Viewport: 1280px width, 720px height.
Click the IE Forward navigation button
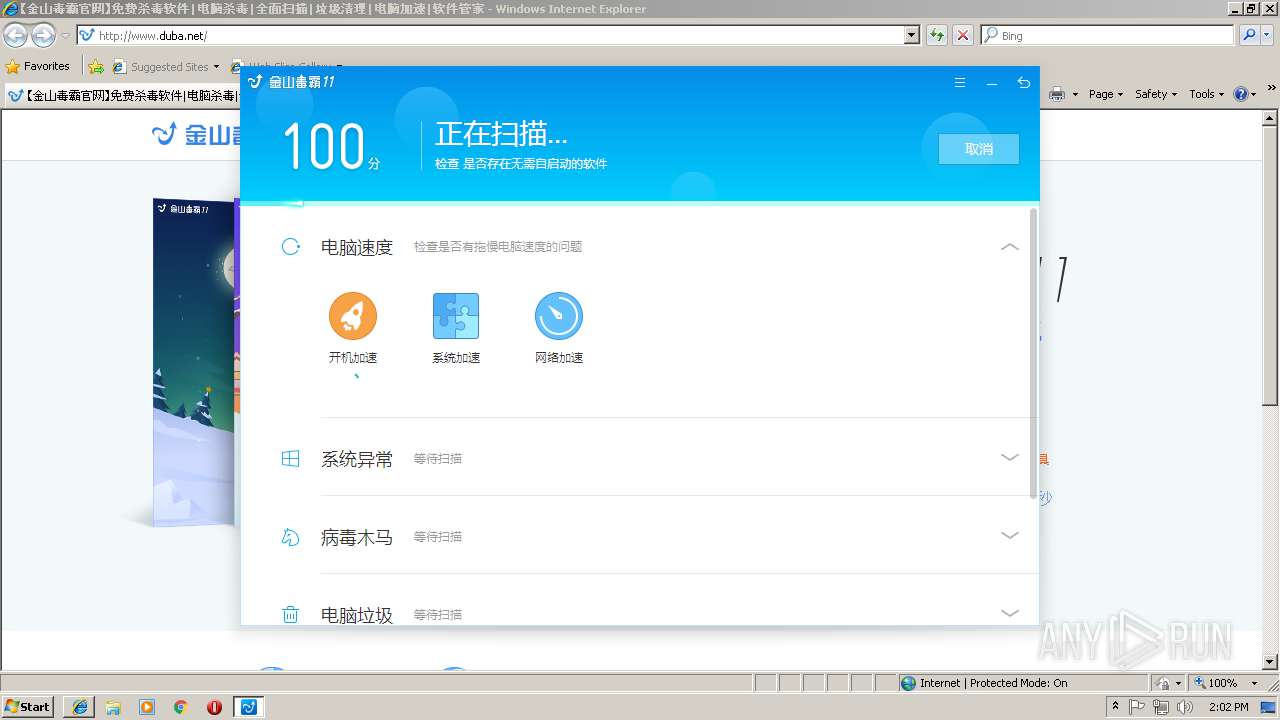[x=43, y=36]
